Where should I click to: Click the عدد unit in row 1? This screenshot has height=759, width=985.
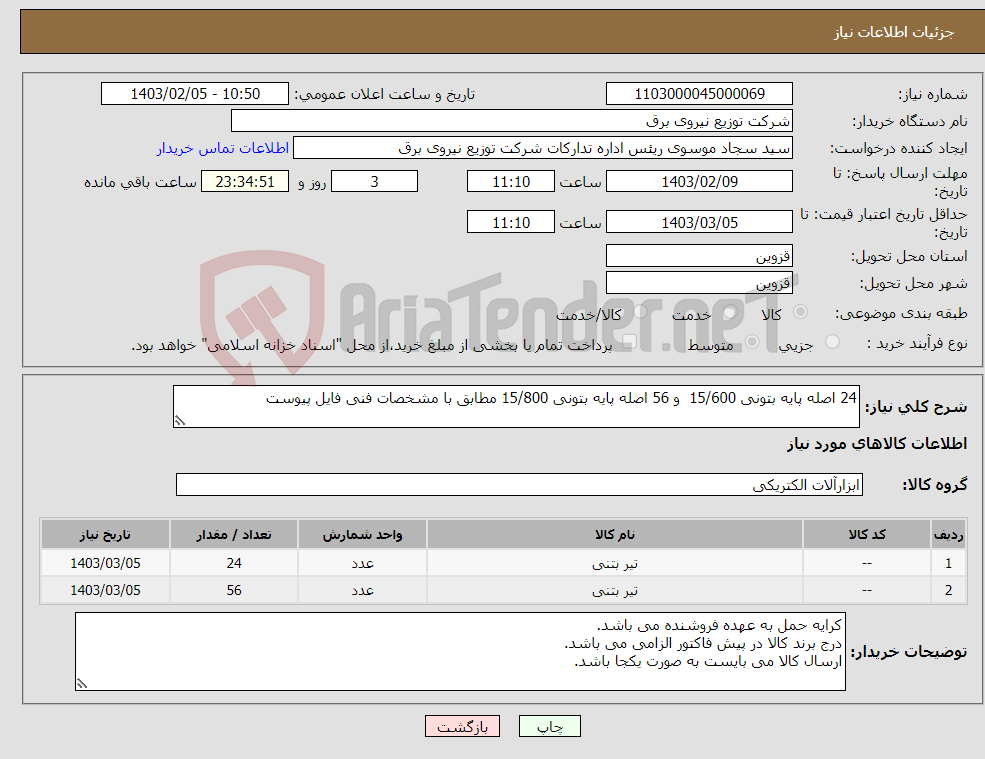tap(362, 564)
